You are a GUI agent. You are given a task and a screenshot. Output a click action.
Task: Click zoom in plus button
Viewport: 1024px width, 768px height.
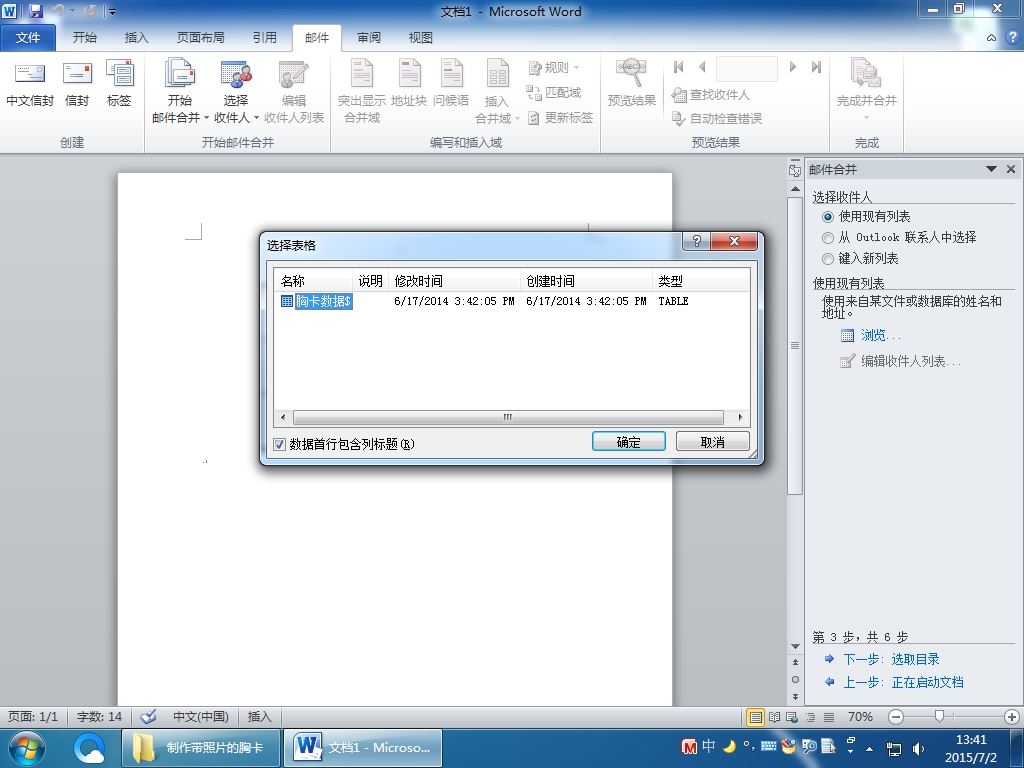[x=1012, y=717]
